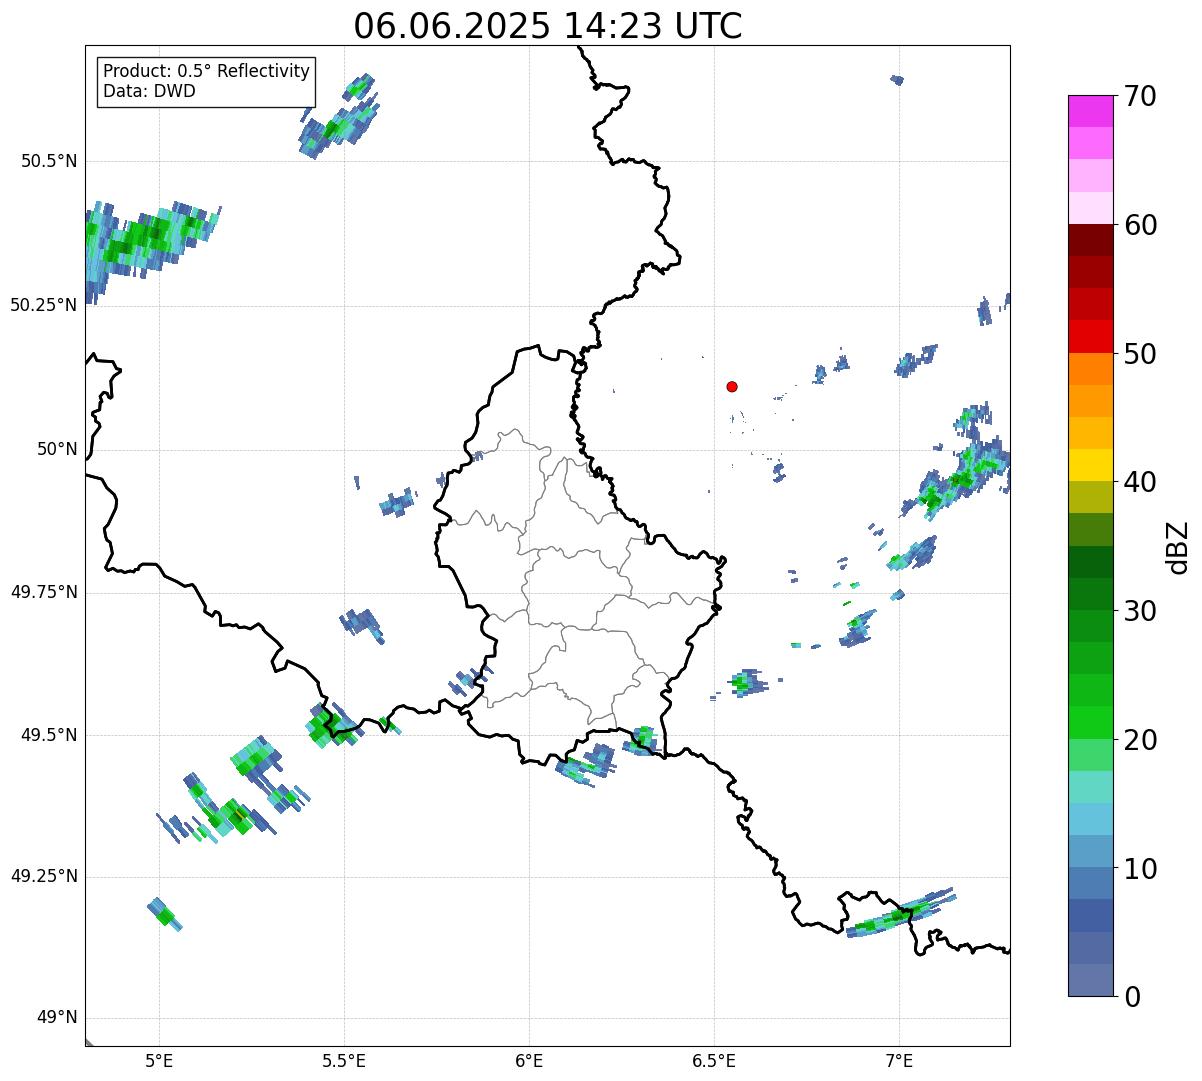Click the 49°N latitude label

click(57, 1018)
